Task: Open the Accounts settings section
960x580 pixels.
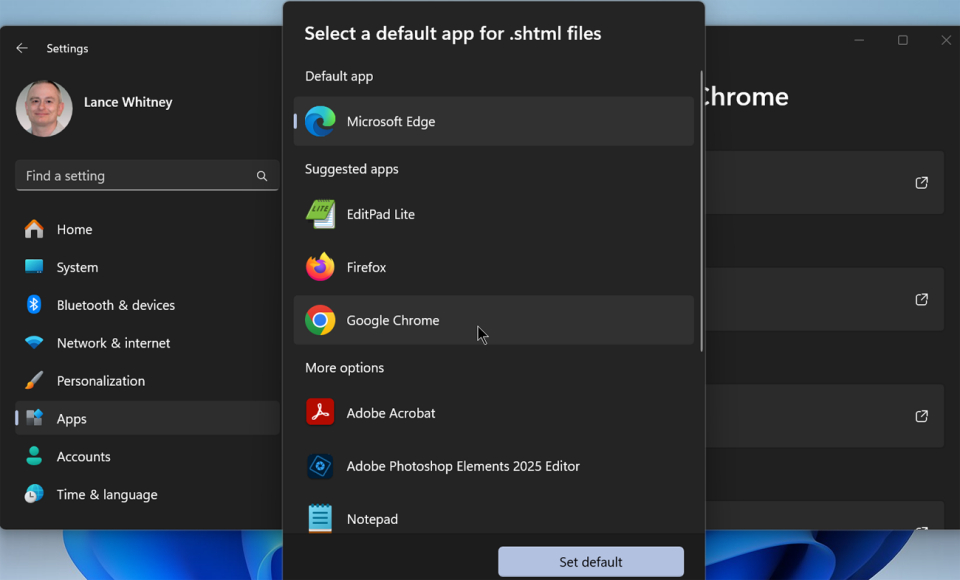Action: click(83, 457)
